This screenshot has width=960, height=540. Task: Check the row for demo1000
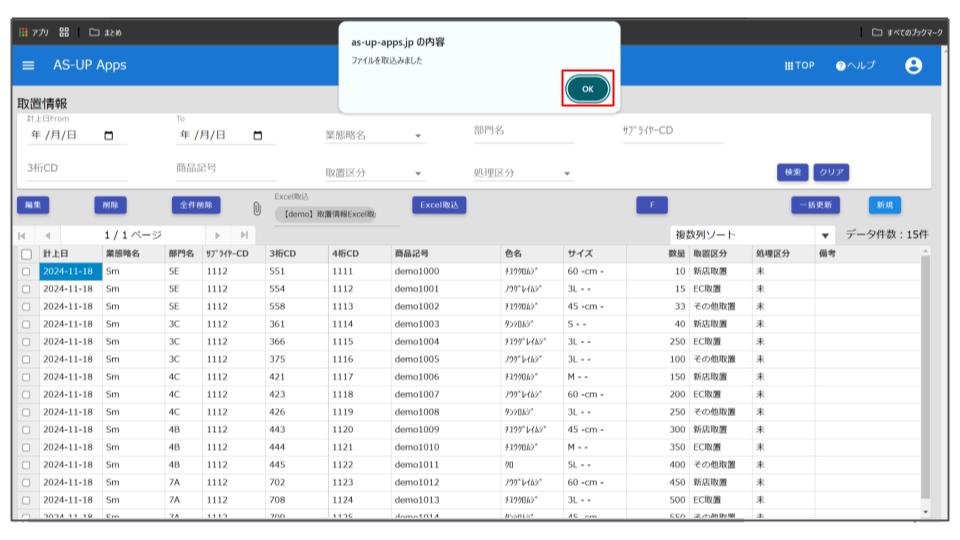click(27, 271)
